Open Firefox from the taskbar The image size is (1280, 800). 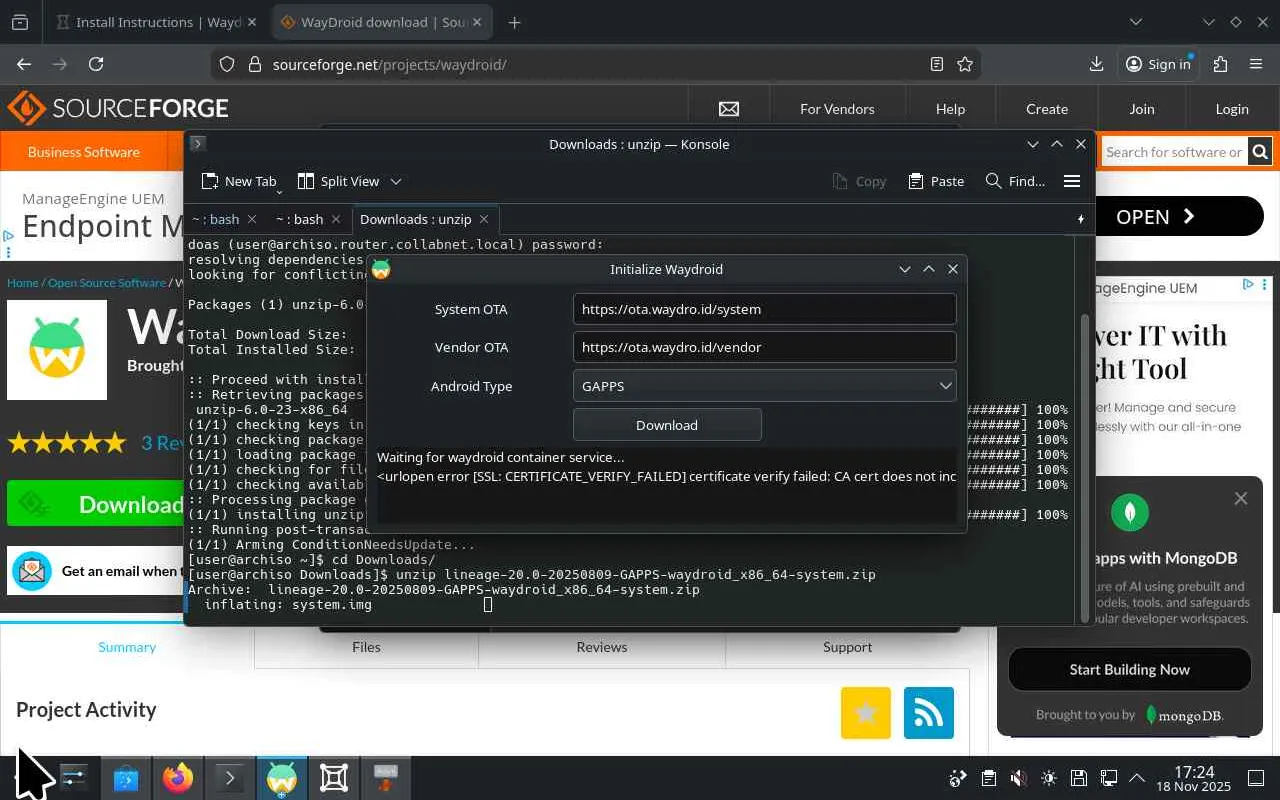tap(178, 778)
